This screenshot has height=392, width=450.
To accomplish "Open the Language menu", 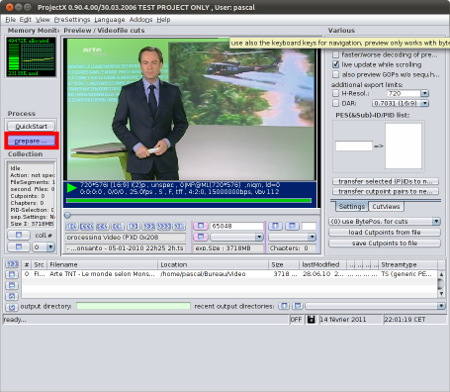I will [x=110, y=20].
